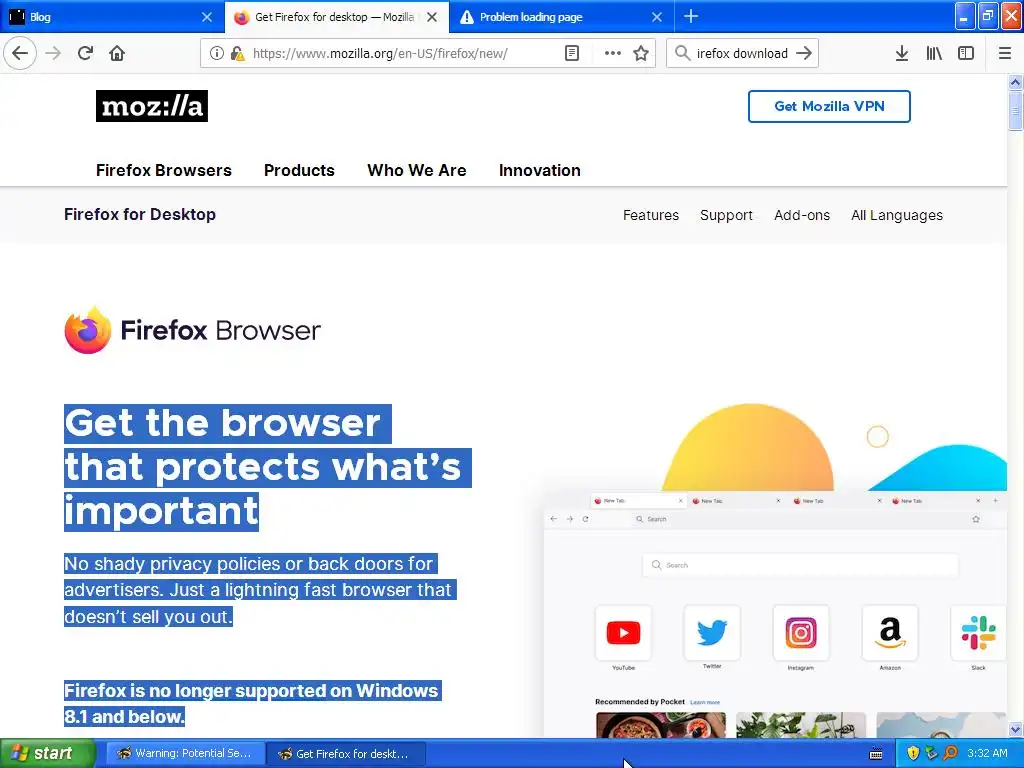1024x768 pixels.
Task: Click the padlock warning icon
Action: (237, 54)
